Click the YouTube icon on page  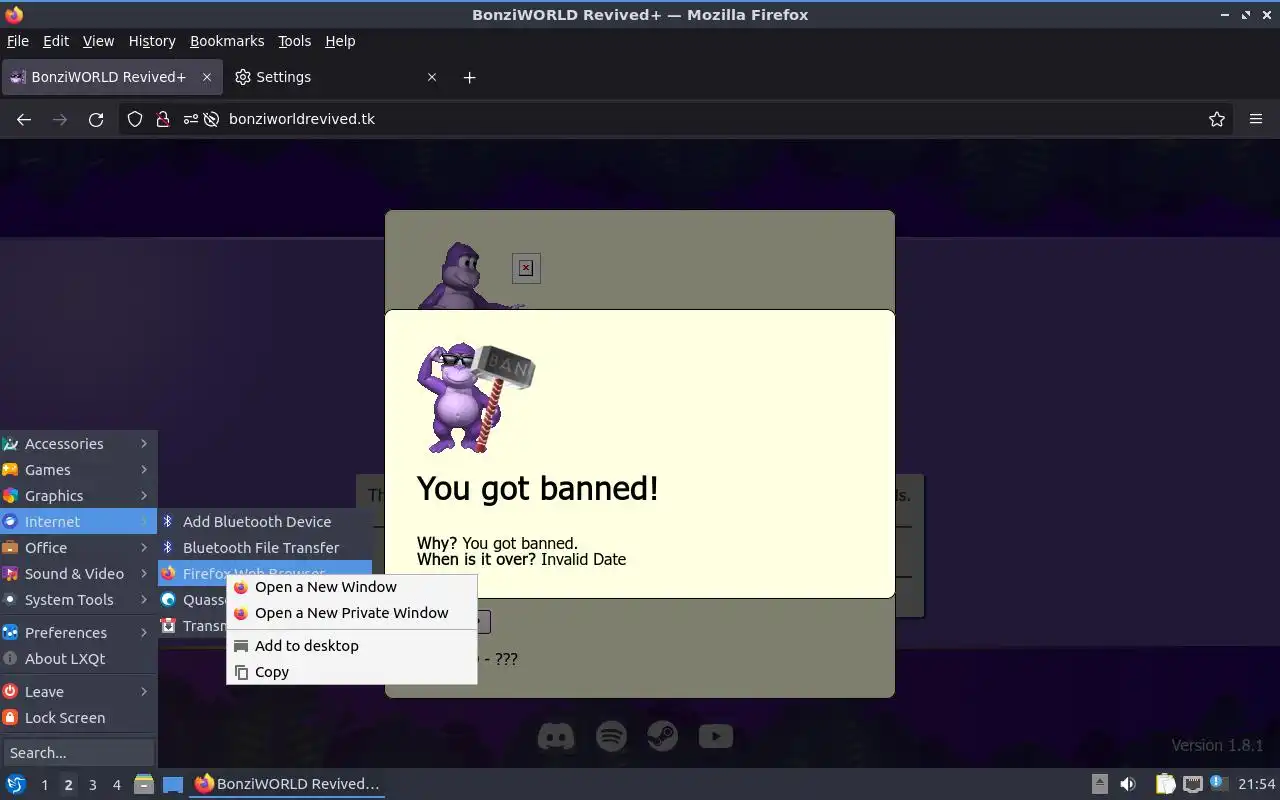point(715,737)
